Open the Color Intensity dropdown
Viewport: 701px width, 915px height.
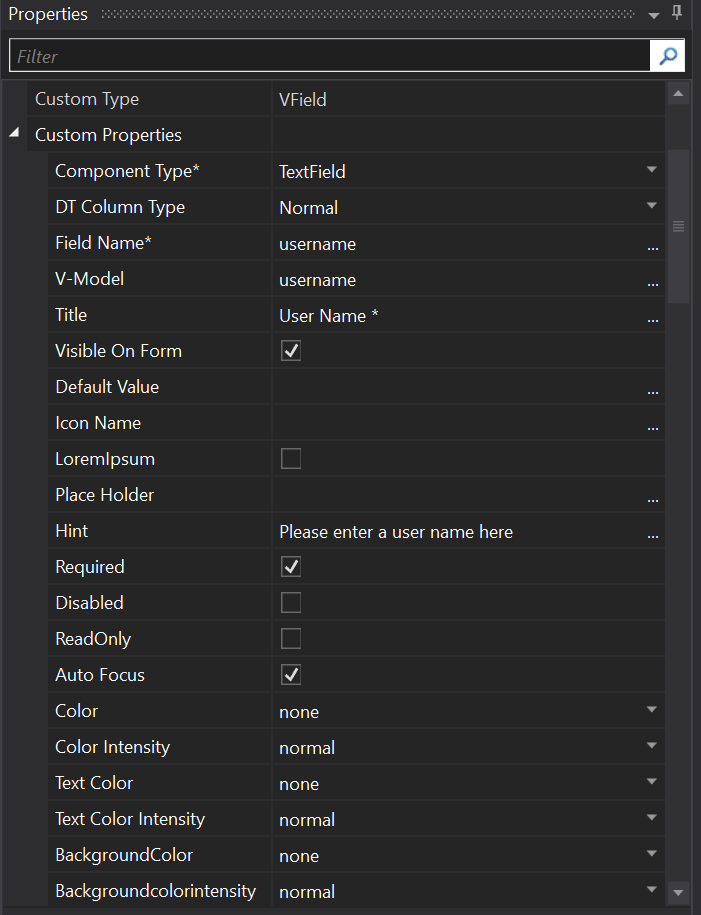click(x=652, y=746)
